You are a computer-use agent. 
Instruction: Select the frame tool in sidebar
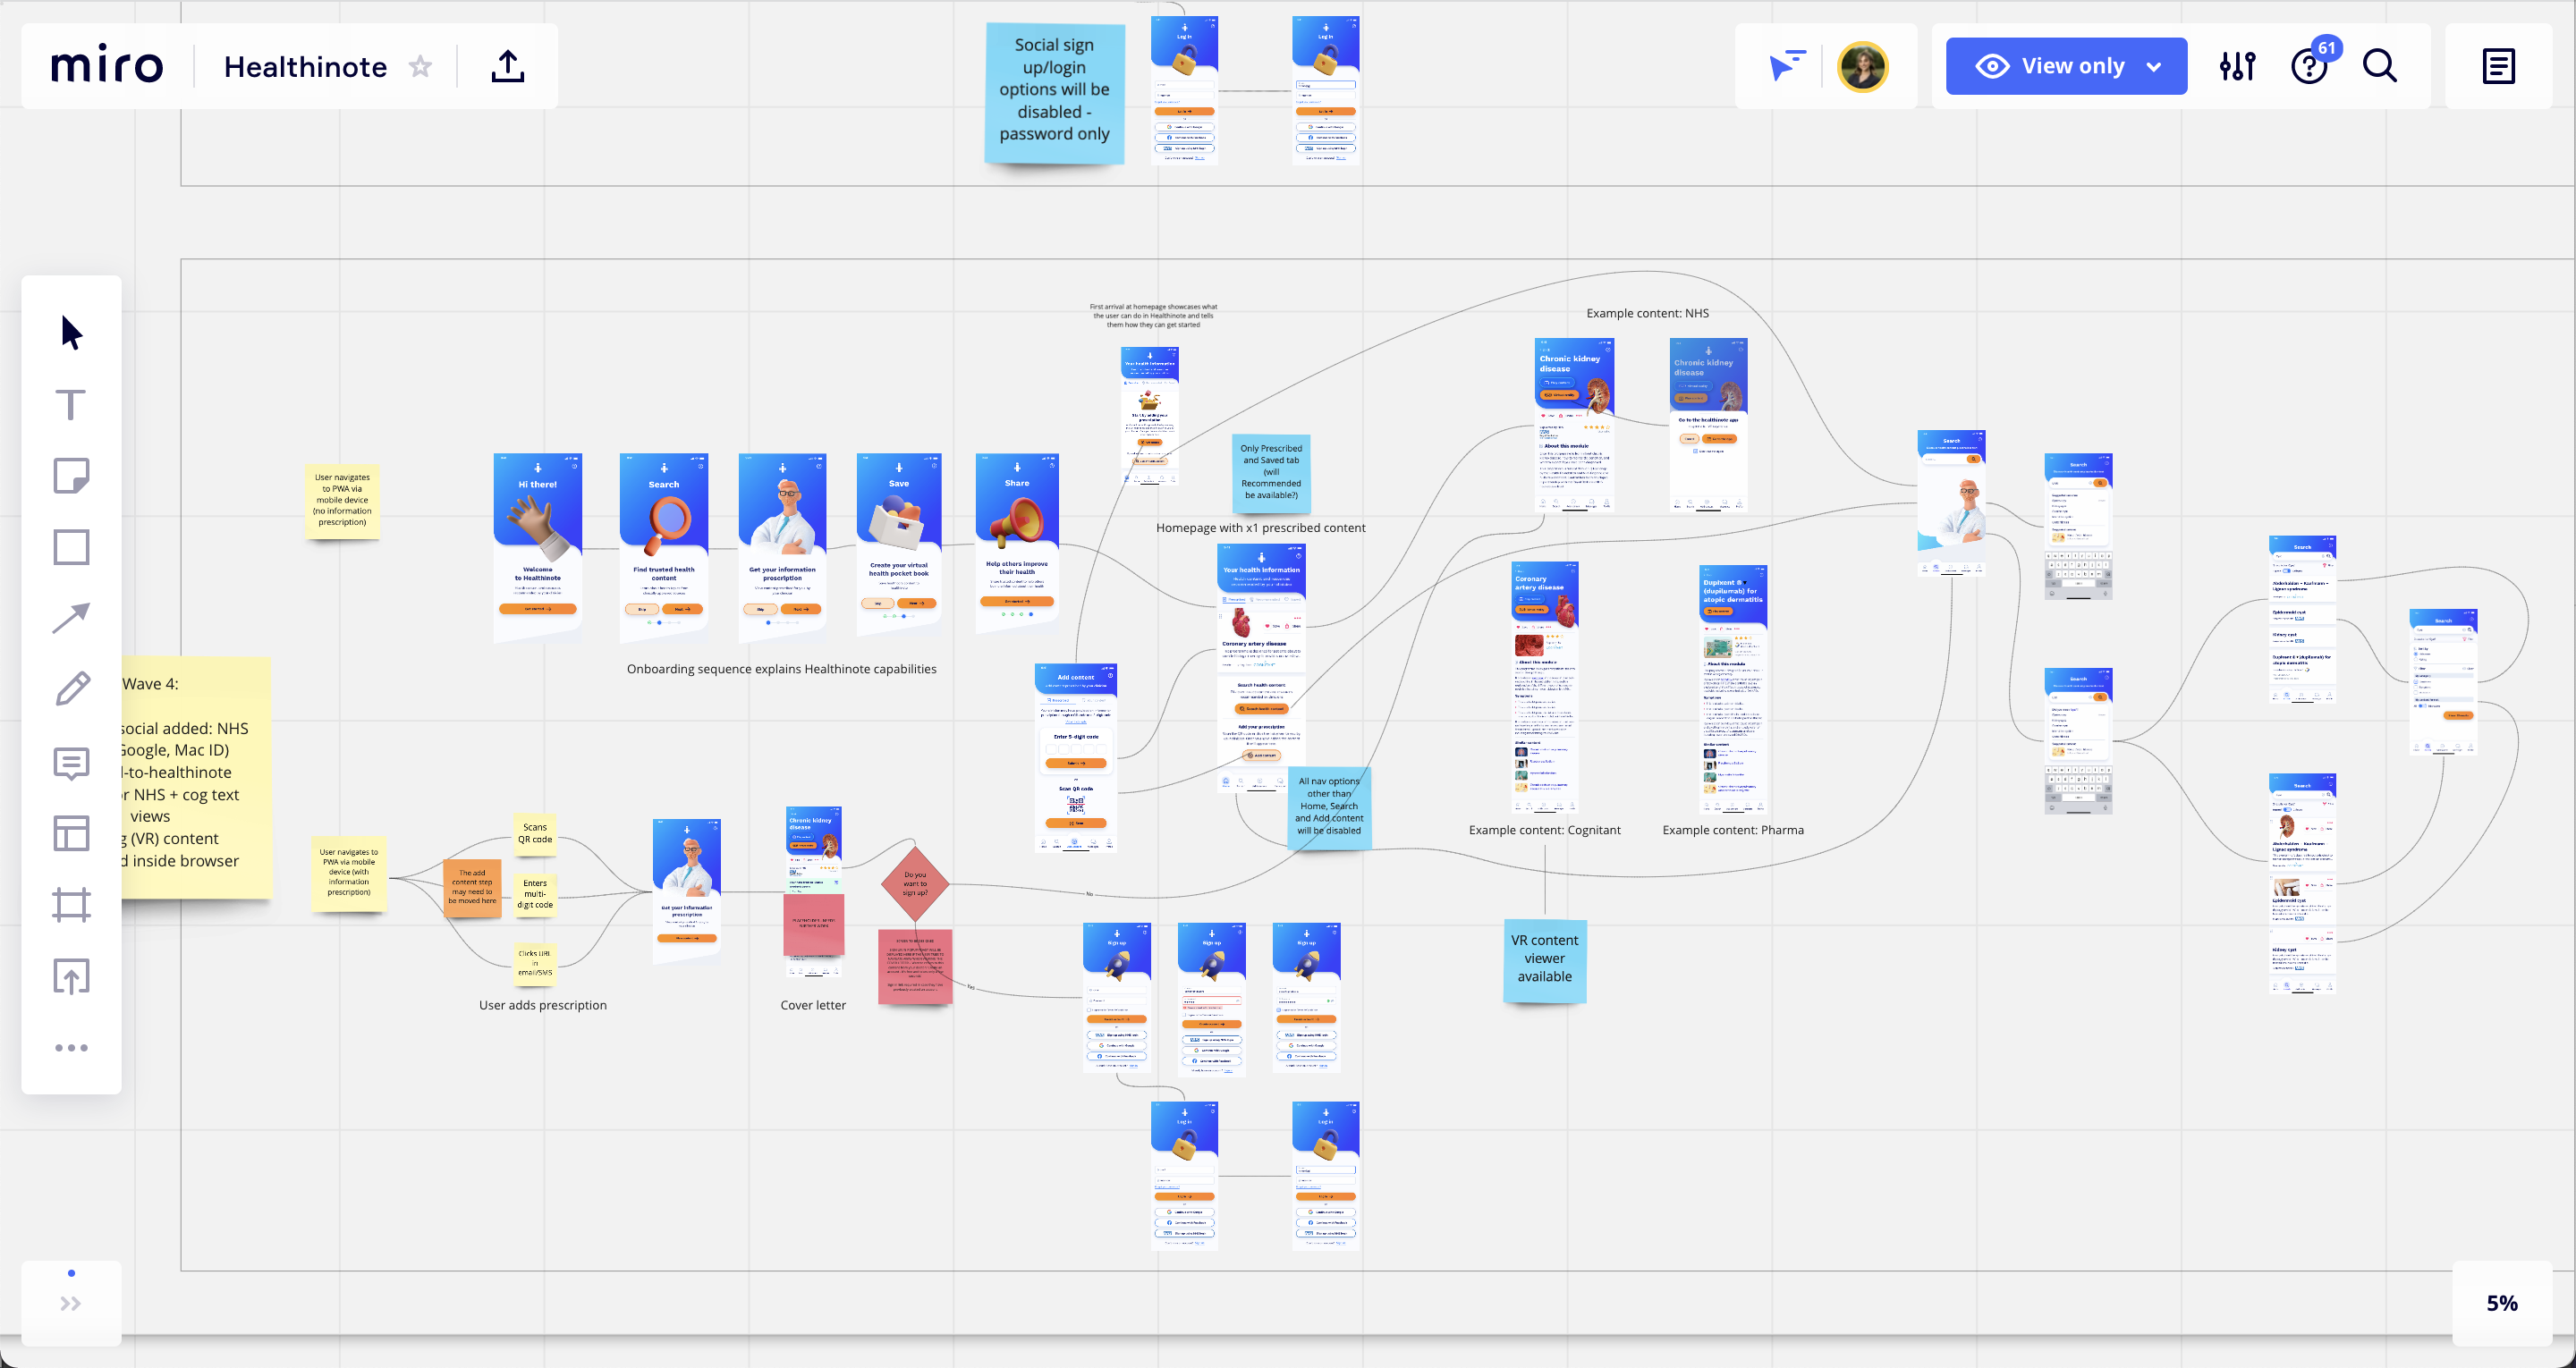pyautogui.click(x=72, y=905)
